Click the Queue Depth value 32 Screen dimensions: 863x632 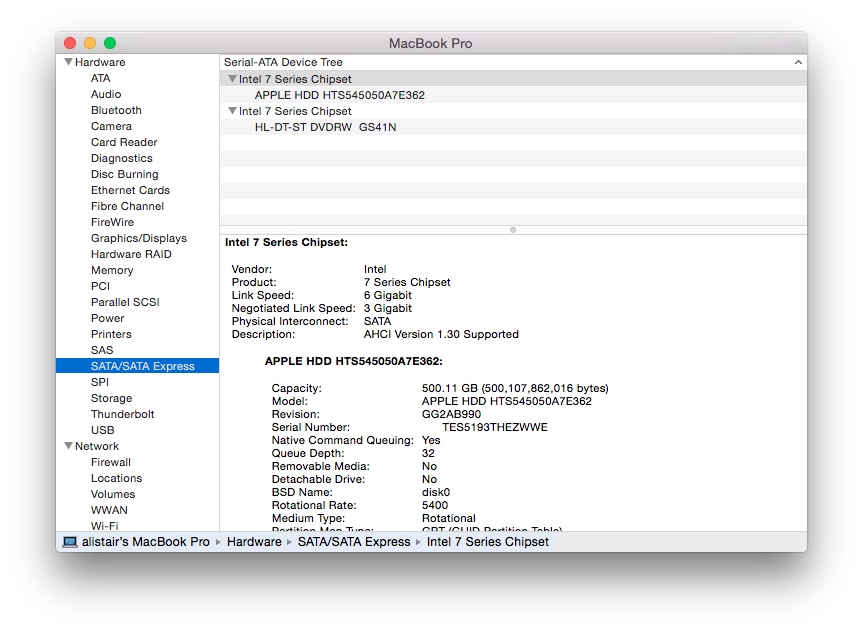pyautogui.click(x=428, y=453)
